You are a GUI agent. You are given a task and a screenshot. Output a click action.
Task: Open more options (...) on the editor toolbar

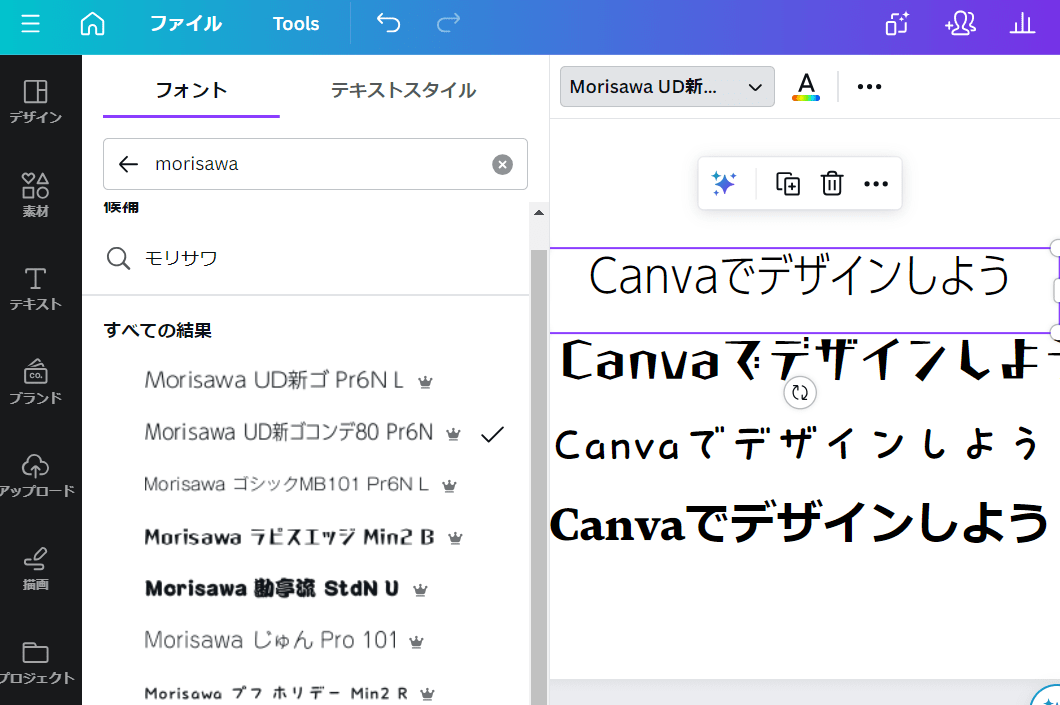pos(868,87)
